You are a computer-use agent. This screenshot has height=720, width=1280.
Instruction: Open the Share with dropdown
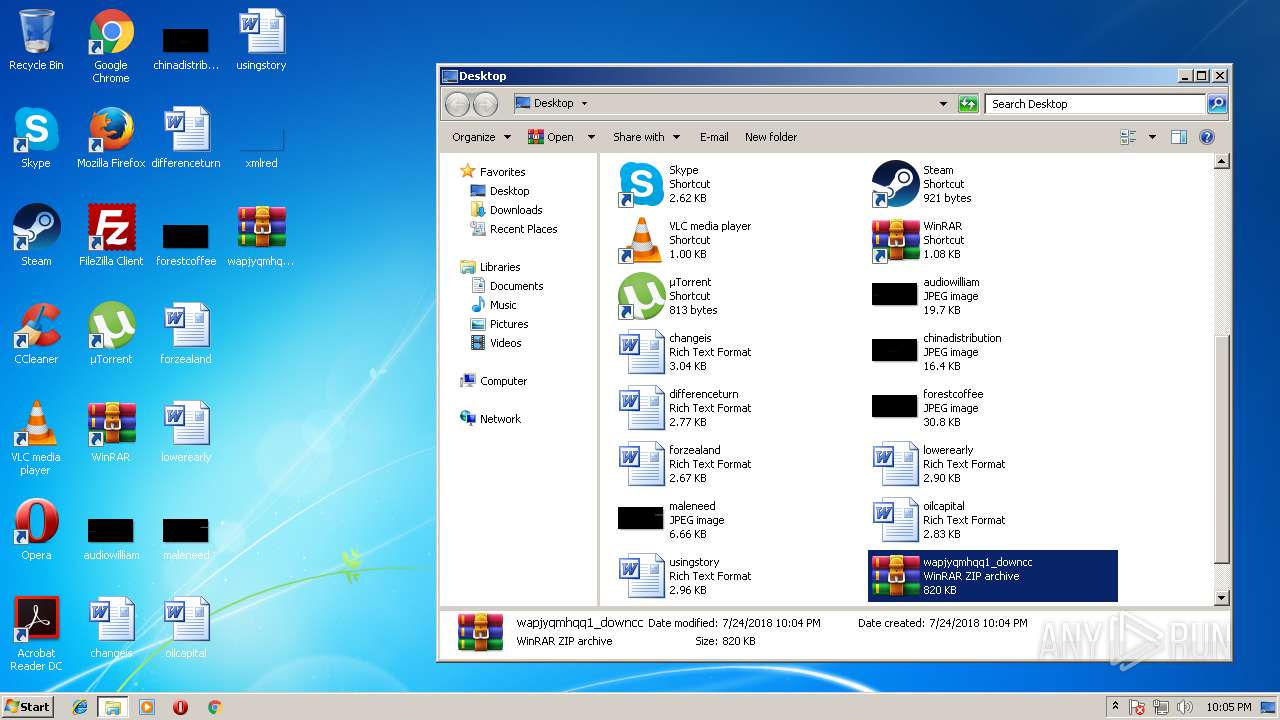[646, 137]
